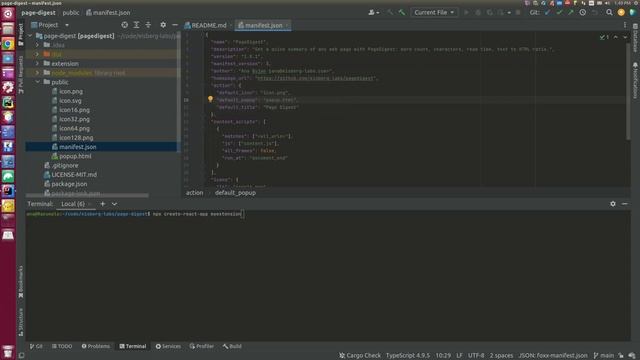Open the TODO tool window
Screen dimensions: 640x360
point(62,346)
